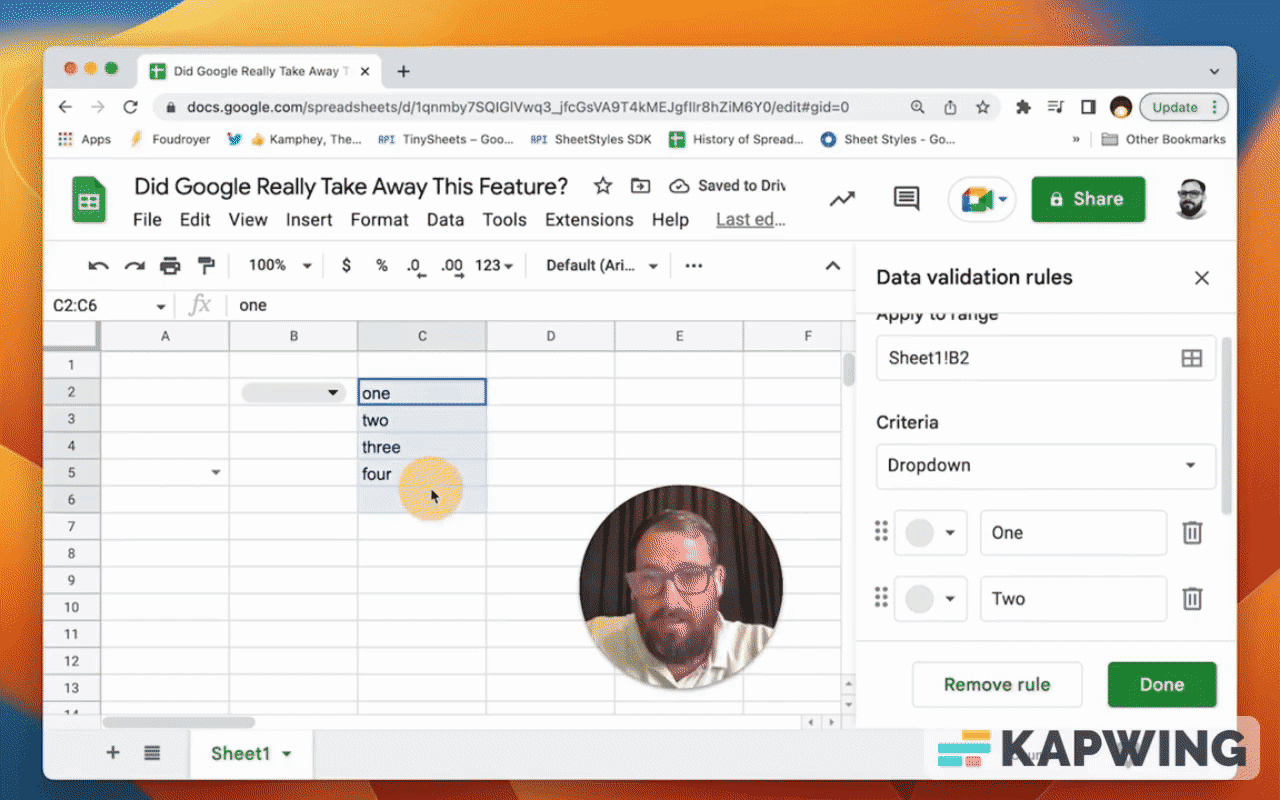Open the font Default (Ari...) dropdown
Image resolution: width=1280 pixels, height=800 pixels.
point(602,266)
